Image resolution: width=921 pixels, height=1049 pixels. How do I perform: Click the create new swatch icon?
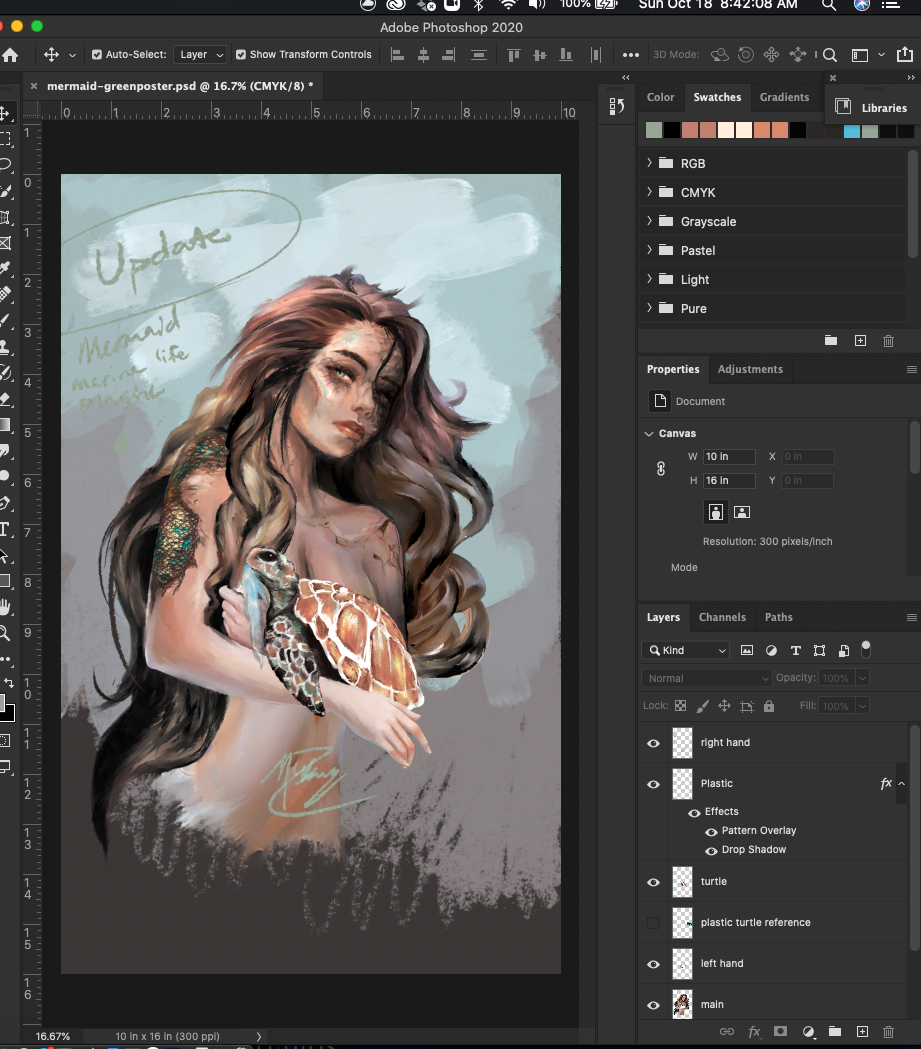(860, 341)
